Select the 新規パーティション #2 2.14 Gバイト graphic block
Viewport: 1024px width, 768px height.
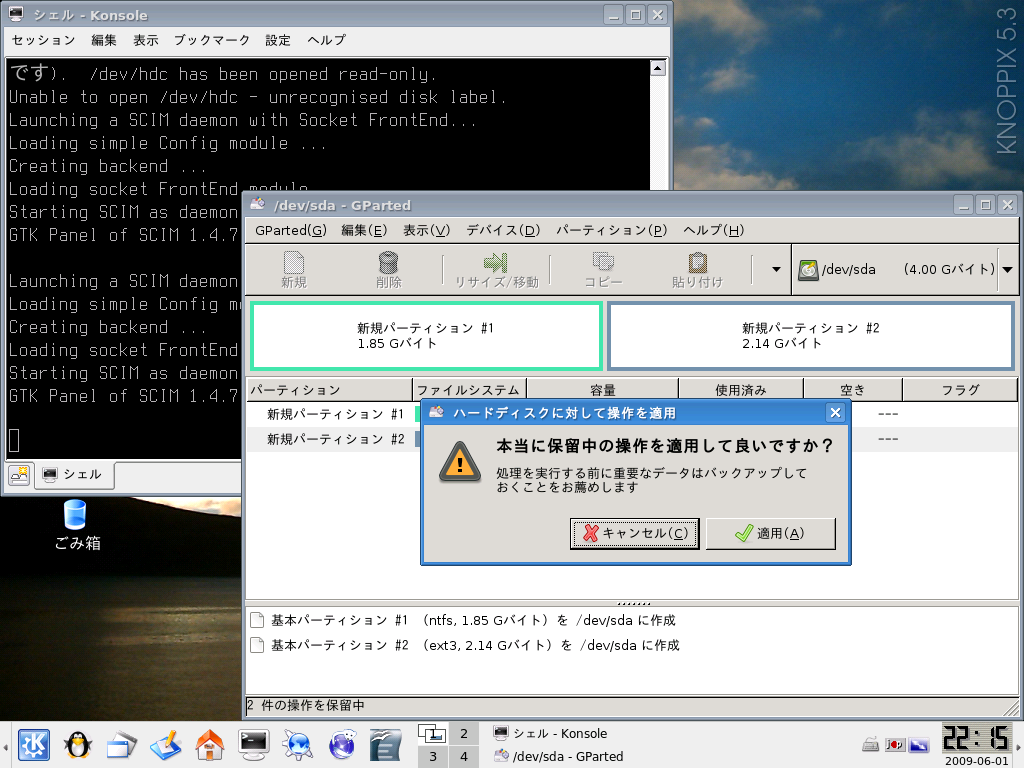click(x=810, y=336)
